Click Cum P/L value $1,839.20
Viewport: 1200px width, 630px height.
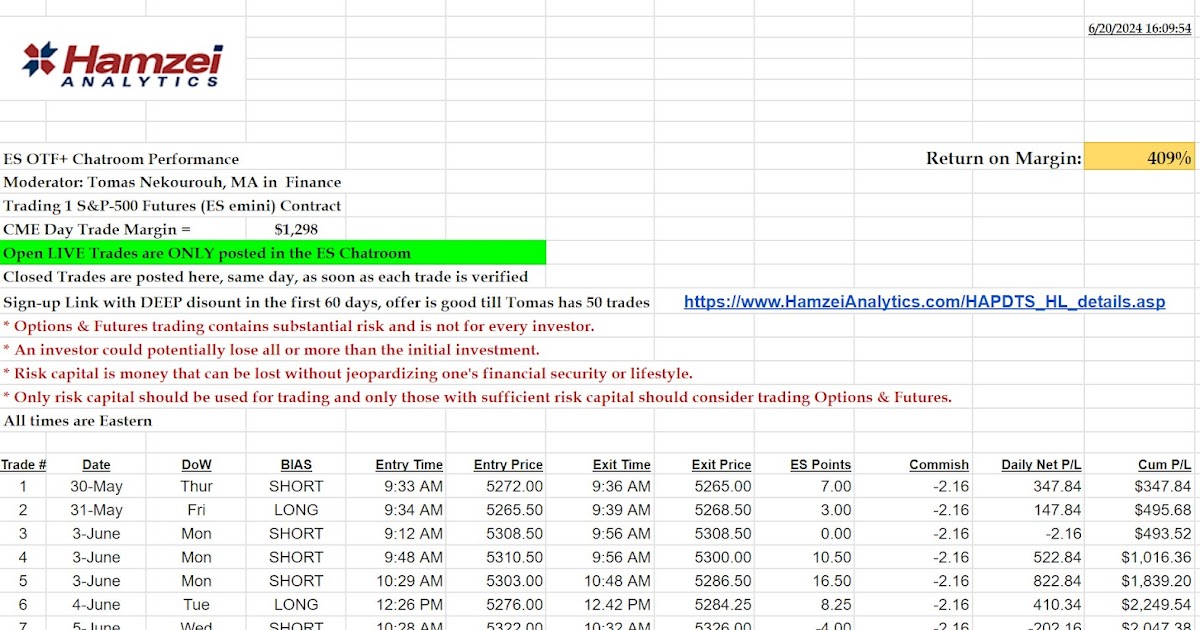tap(1156, 581)
